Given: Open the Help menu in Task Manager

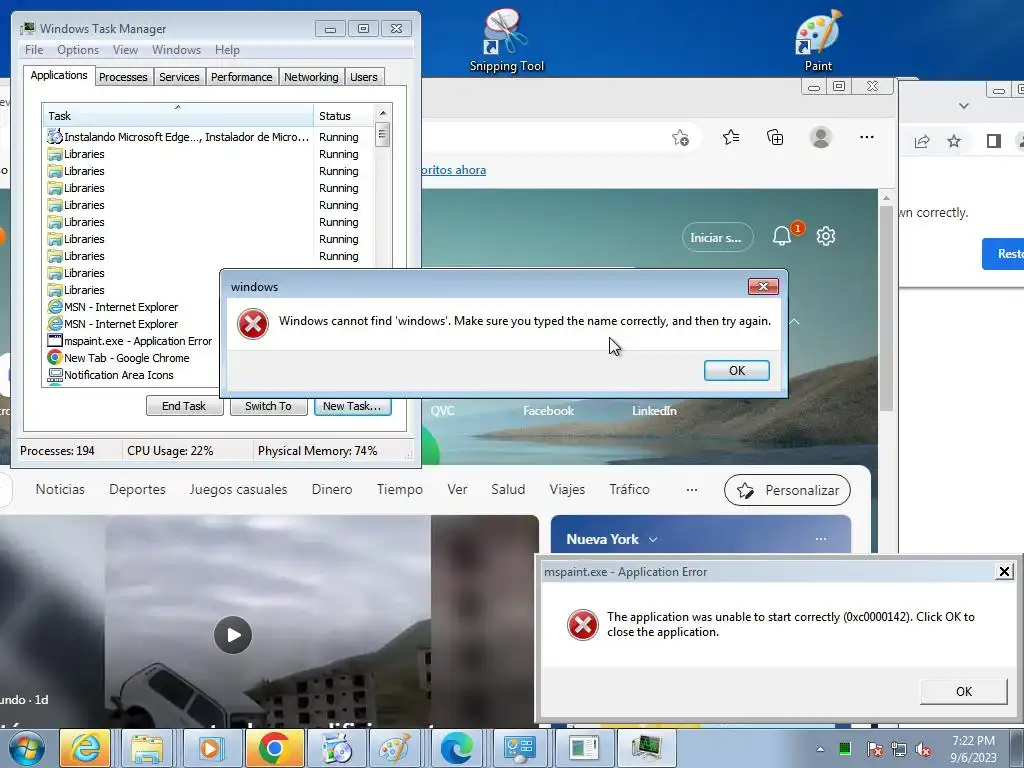Looking at the screenshot, I should [x=227, y=50].
